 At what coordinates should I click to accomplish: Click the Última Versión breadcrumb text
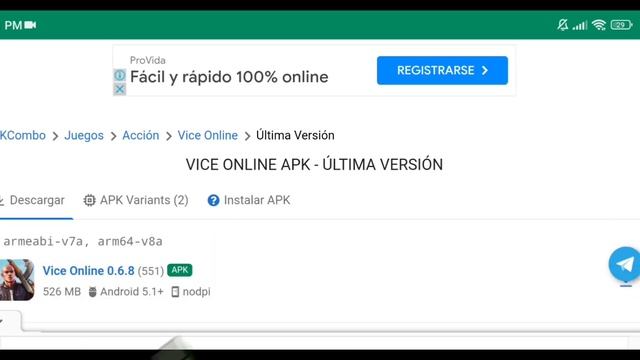tap(295, 135)
